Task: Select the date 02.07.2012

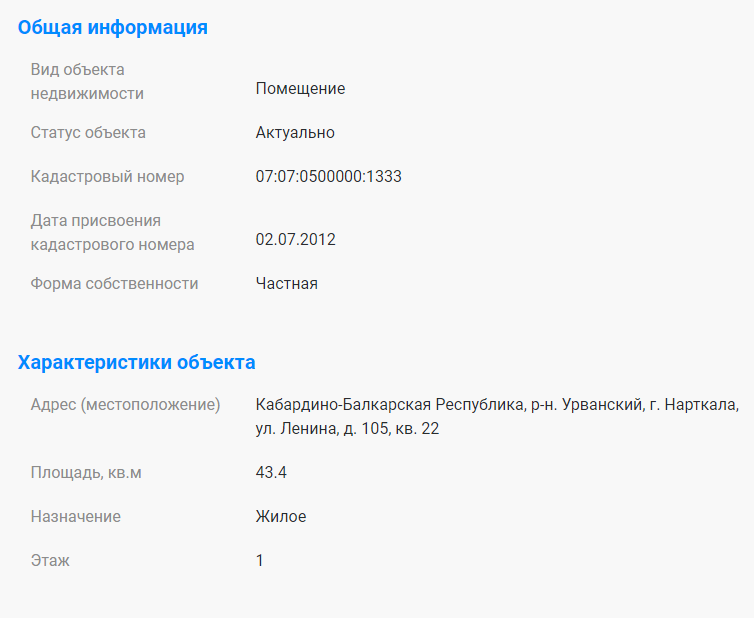Action: [x=295, y=239]
